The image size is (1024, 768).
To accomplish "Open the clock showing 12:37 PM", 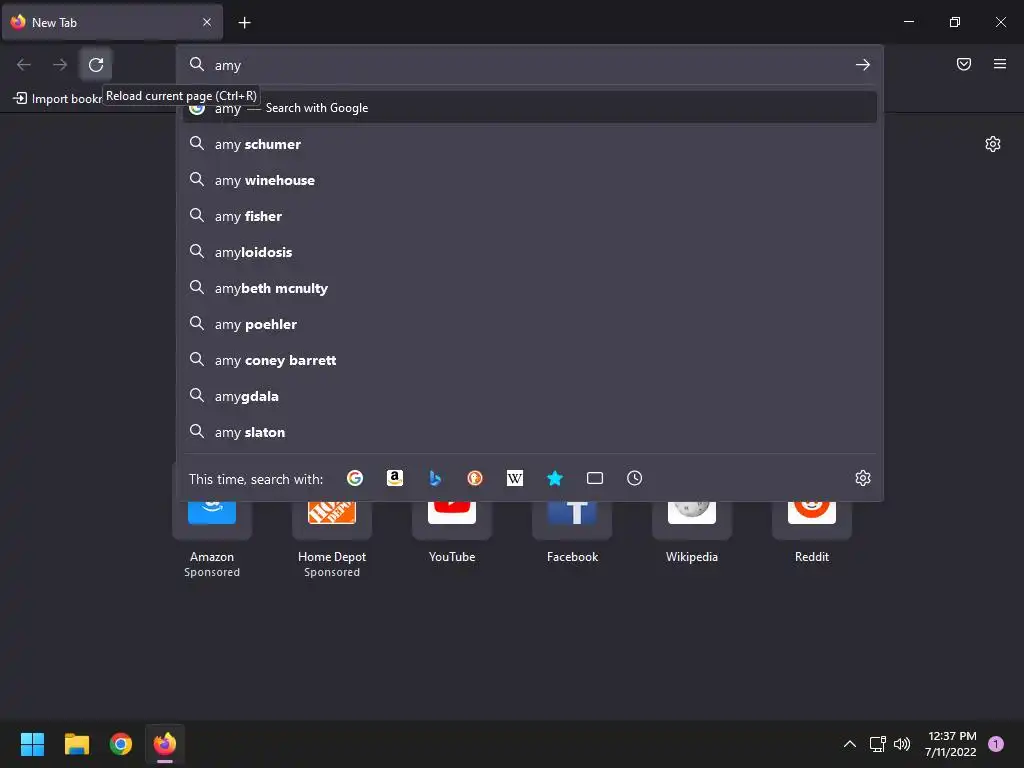I will pyautogui.click(x=950, y=744).
